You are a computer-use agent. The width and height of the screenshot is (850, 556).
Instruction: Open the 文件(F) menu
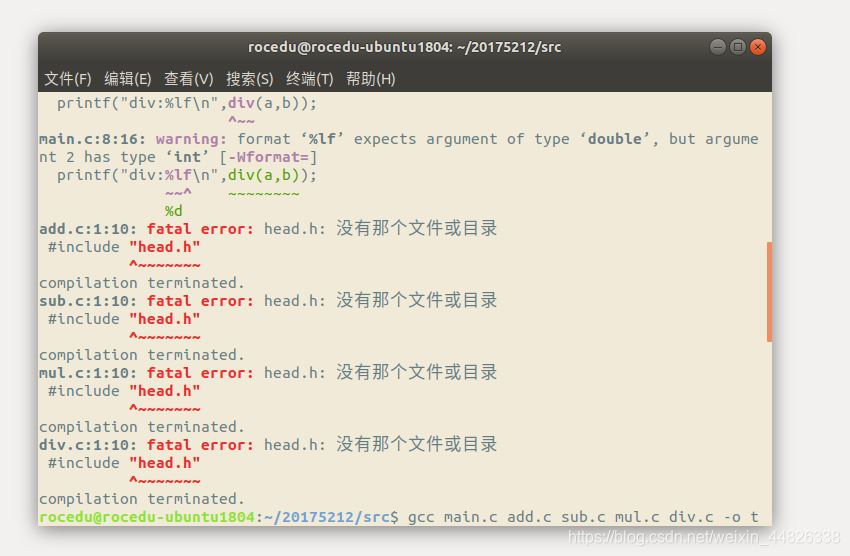tap(68, 79)
